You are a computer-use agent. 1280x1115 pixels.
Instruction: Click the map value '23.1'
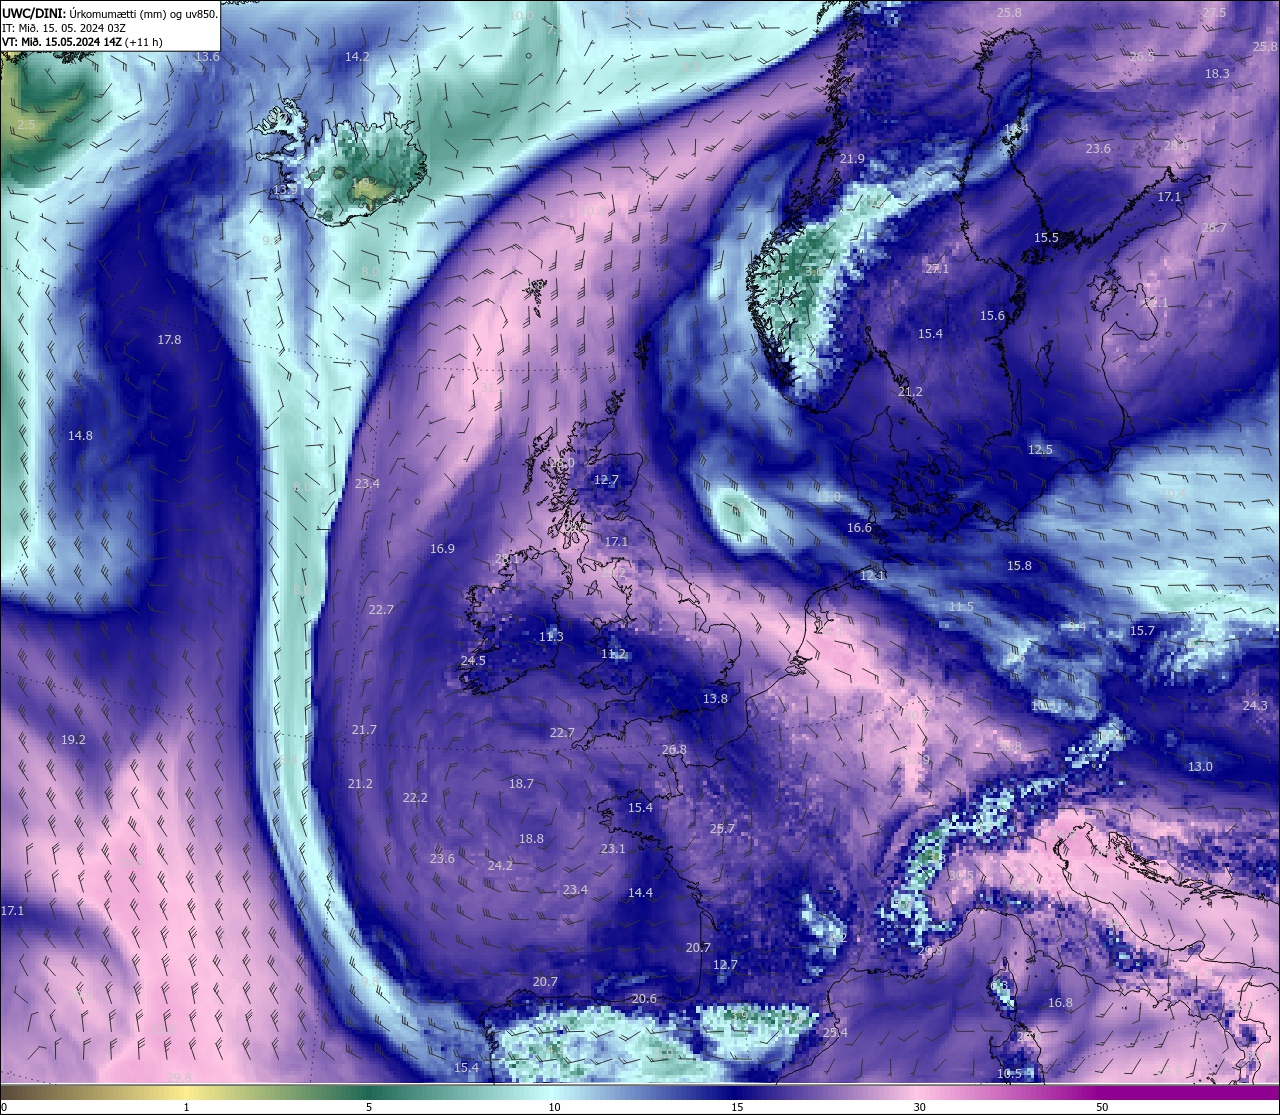612,849
